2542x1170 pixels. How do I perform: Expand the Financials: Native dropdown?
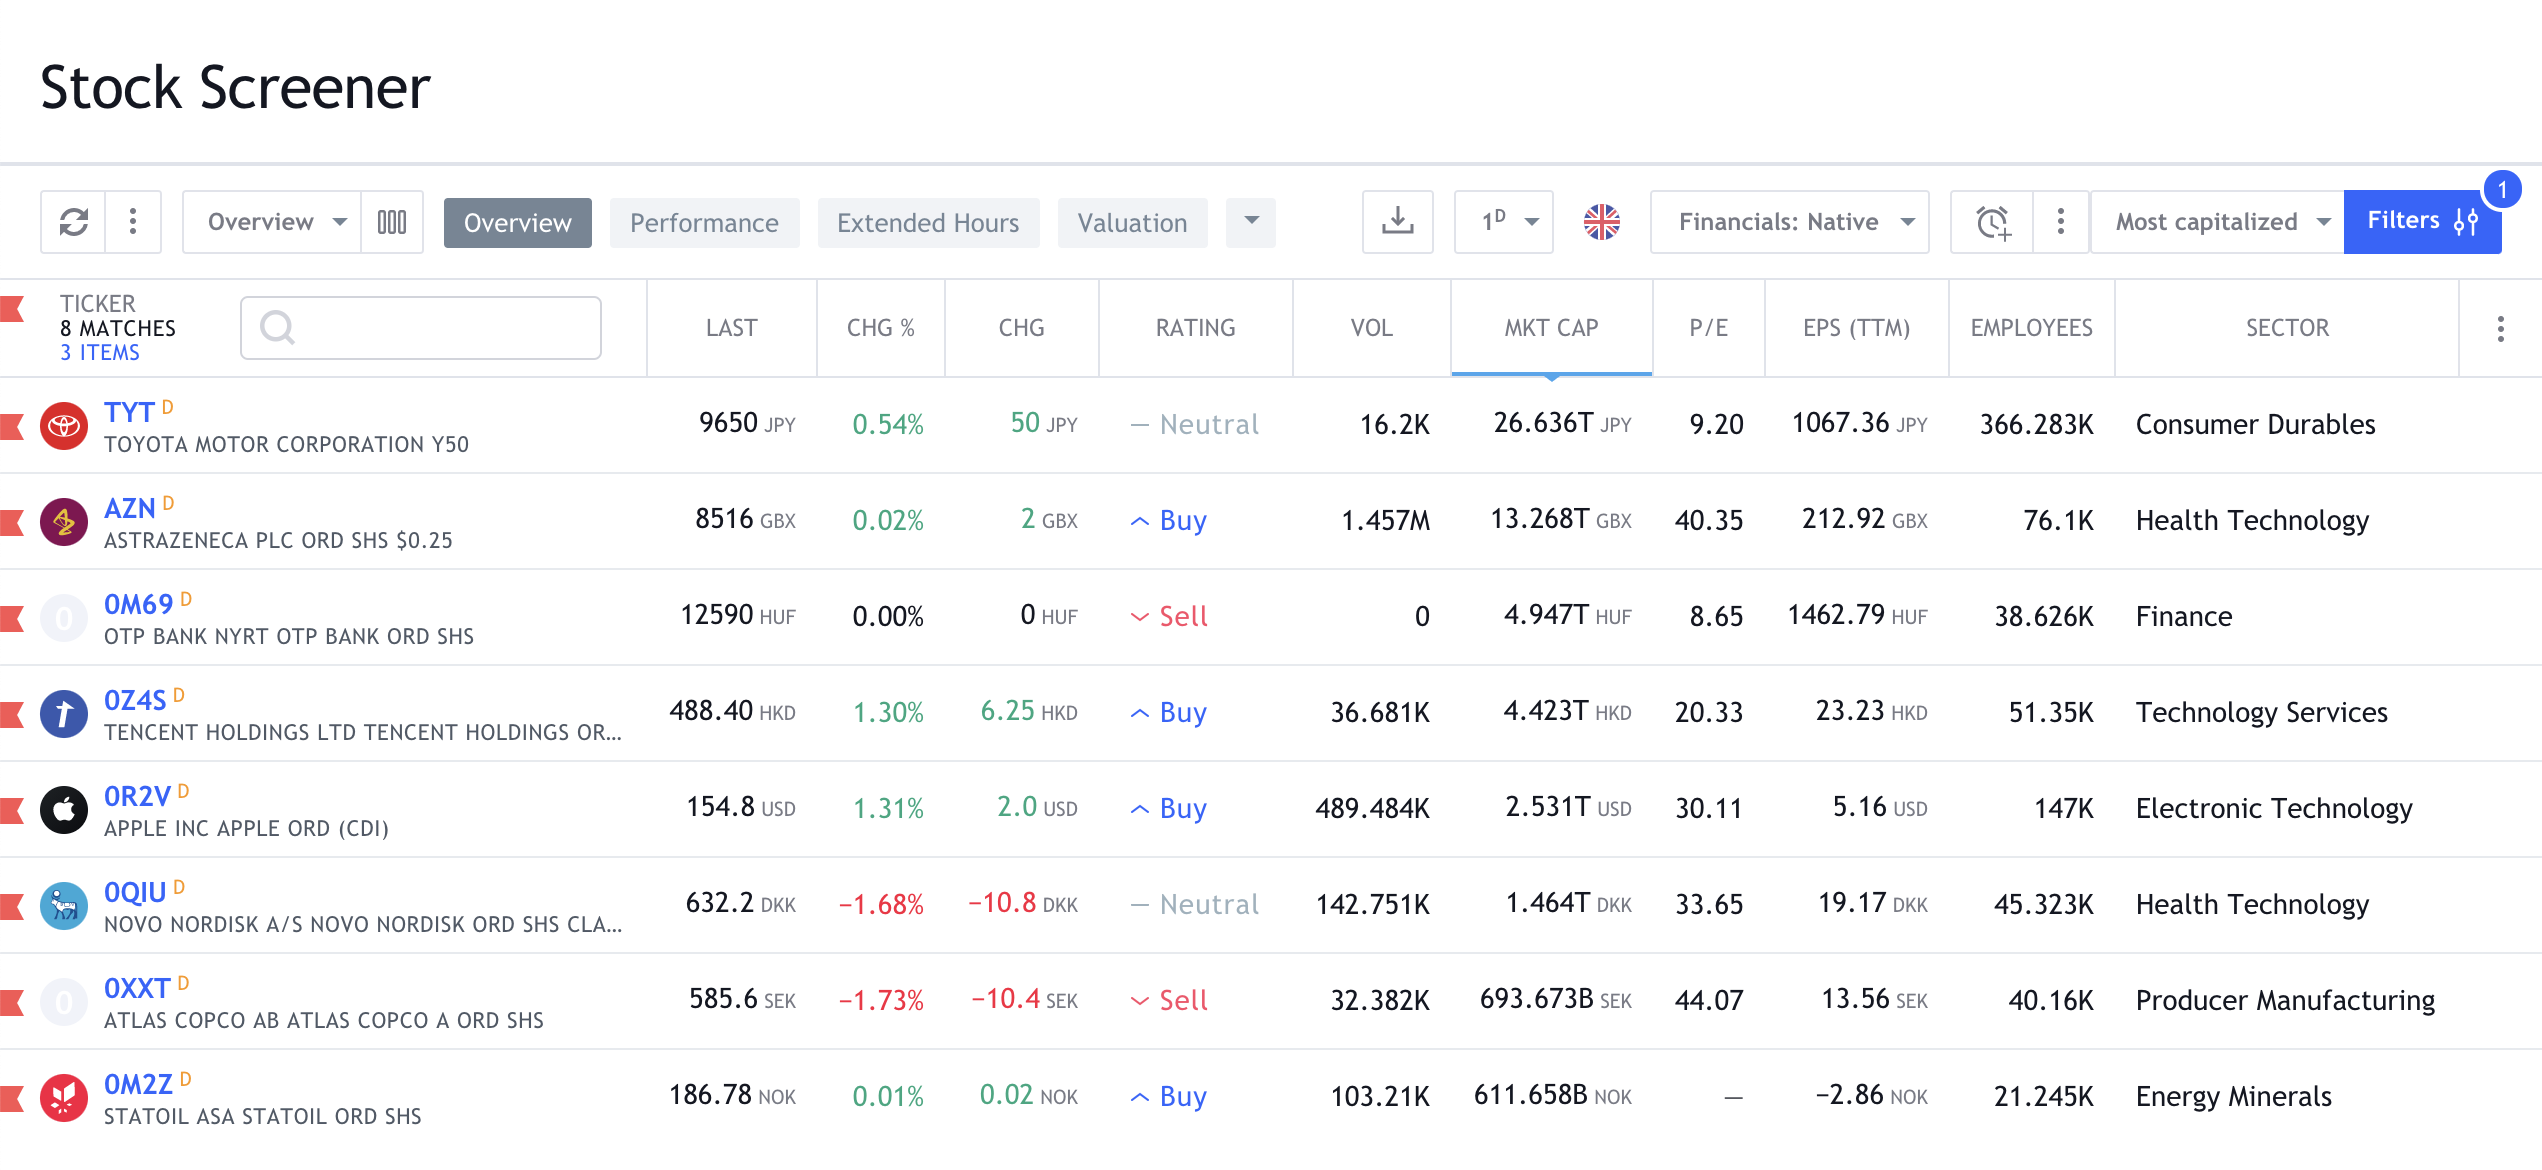click(x=1789, y=222)
